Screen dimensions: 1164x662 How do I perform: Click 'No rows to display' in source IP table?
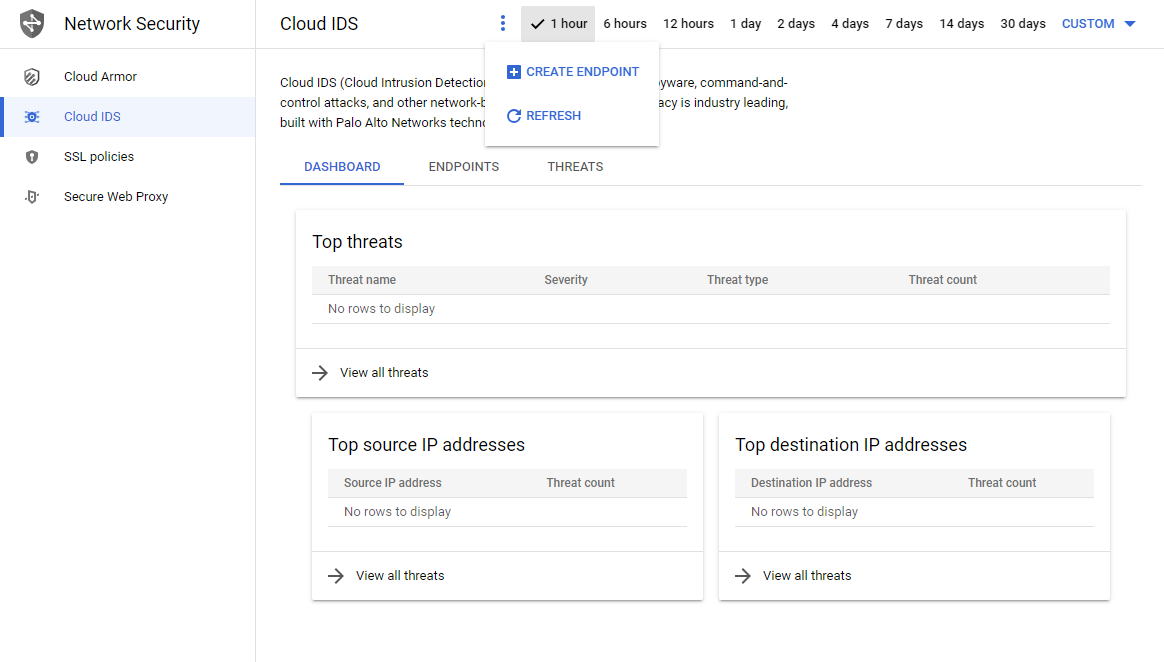click(397, 512)
